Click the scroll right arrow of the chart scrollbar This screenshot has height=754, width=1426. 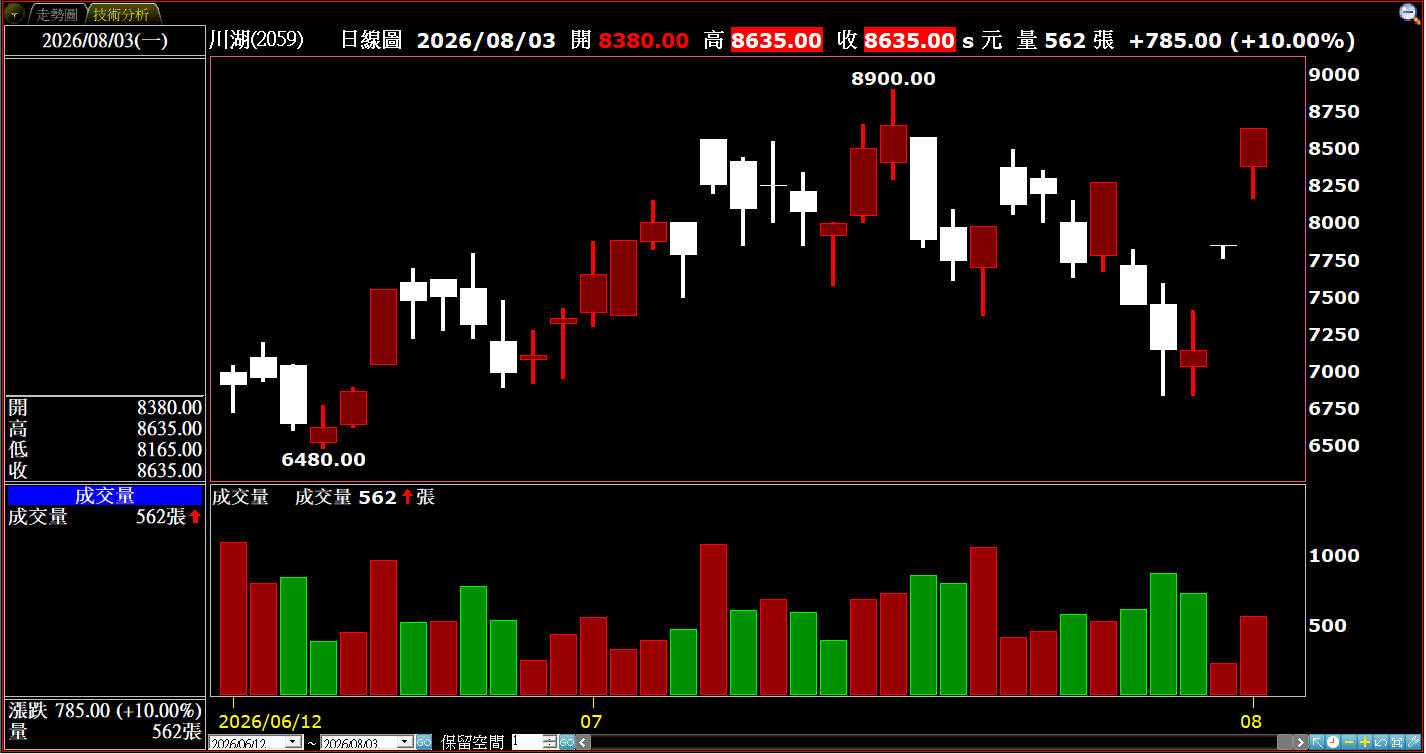click(x=1301, y=743)
